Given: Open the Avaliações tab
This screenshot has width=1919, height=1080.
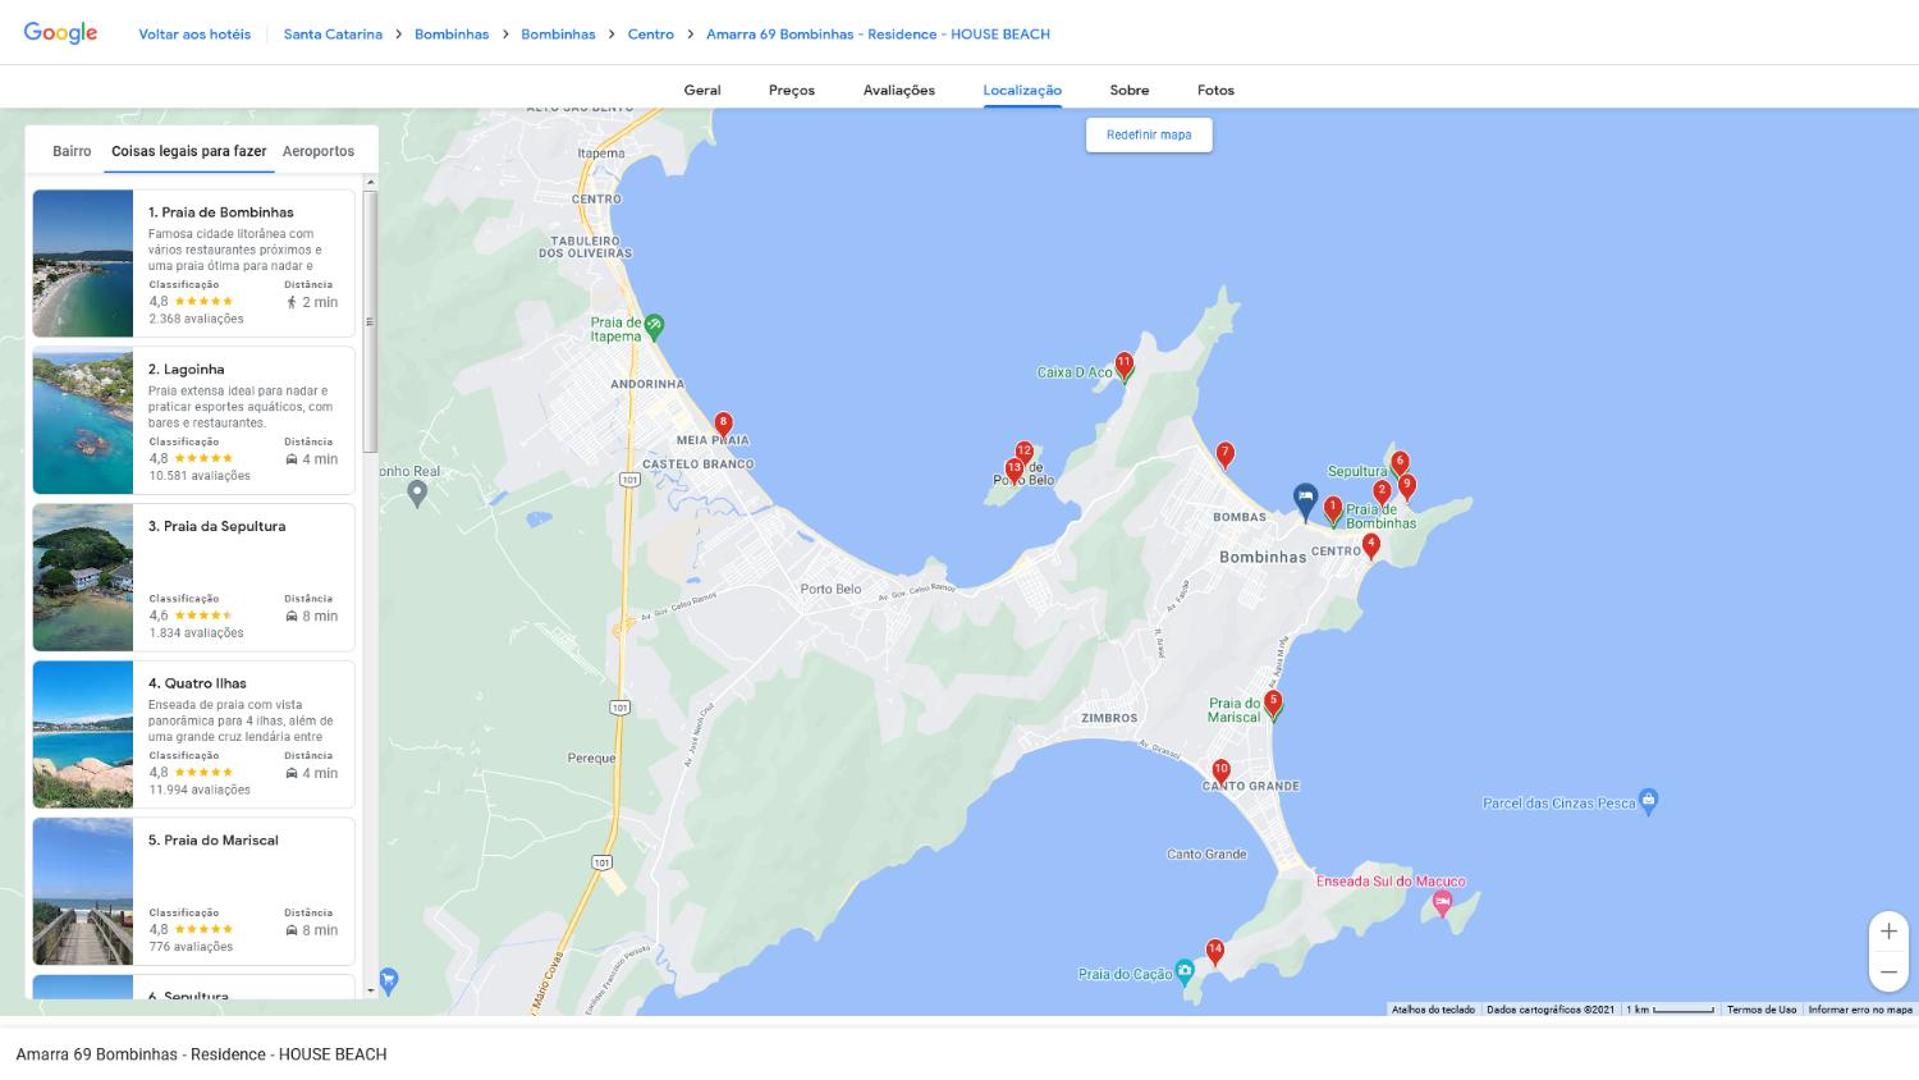Looking at the screenshot, I should pyautogui.click(x=898, y=90).
